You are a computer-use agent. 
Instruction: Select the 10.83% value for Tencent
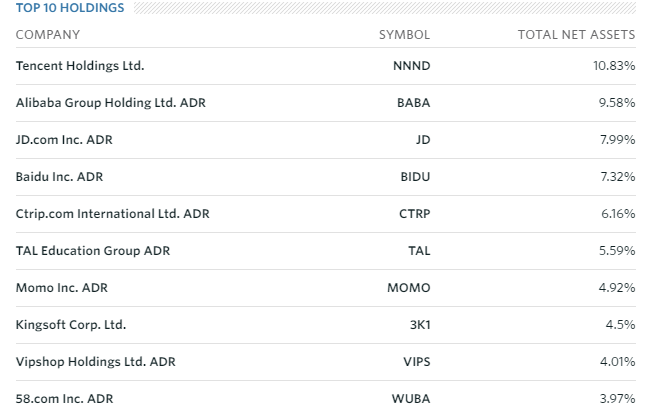pyautogui.click(x=614, y=66)
